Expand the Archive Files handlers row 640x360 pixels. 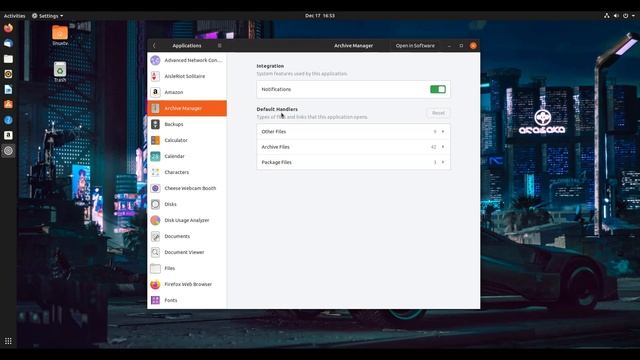click(x=353, y=147)
